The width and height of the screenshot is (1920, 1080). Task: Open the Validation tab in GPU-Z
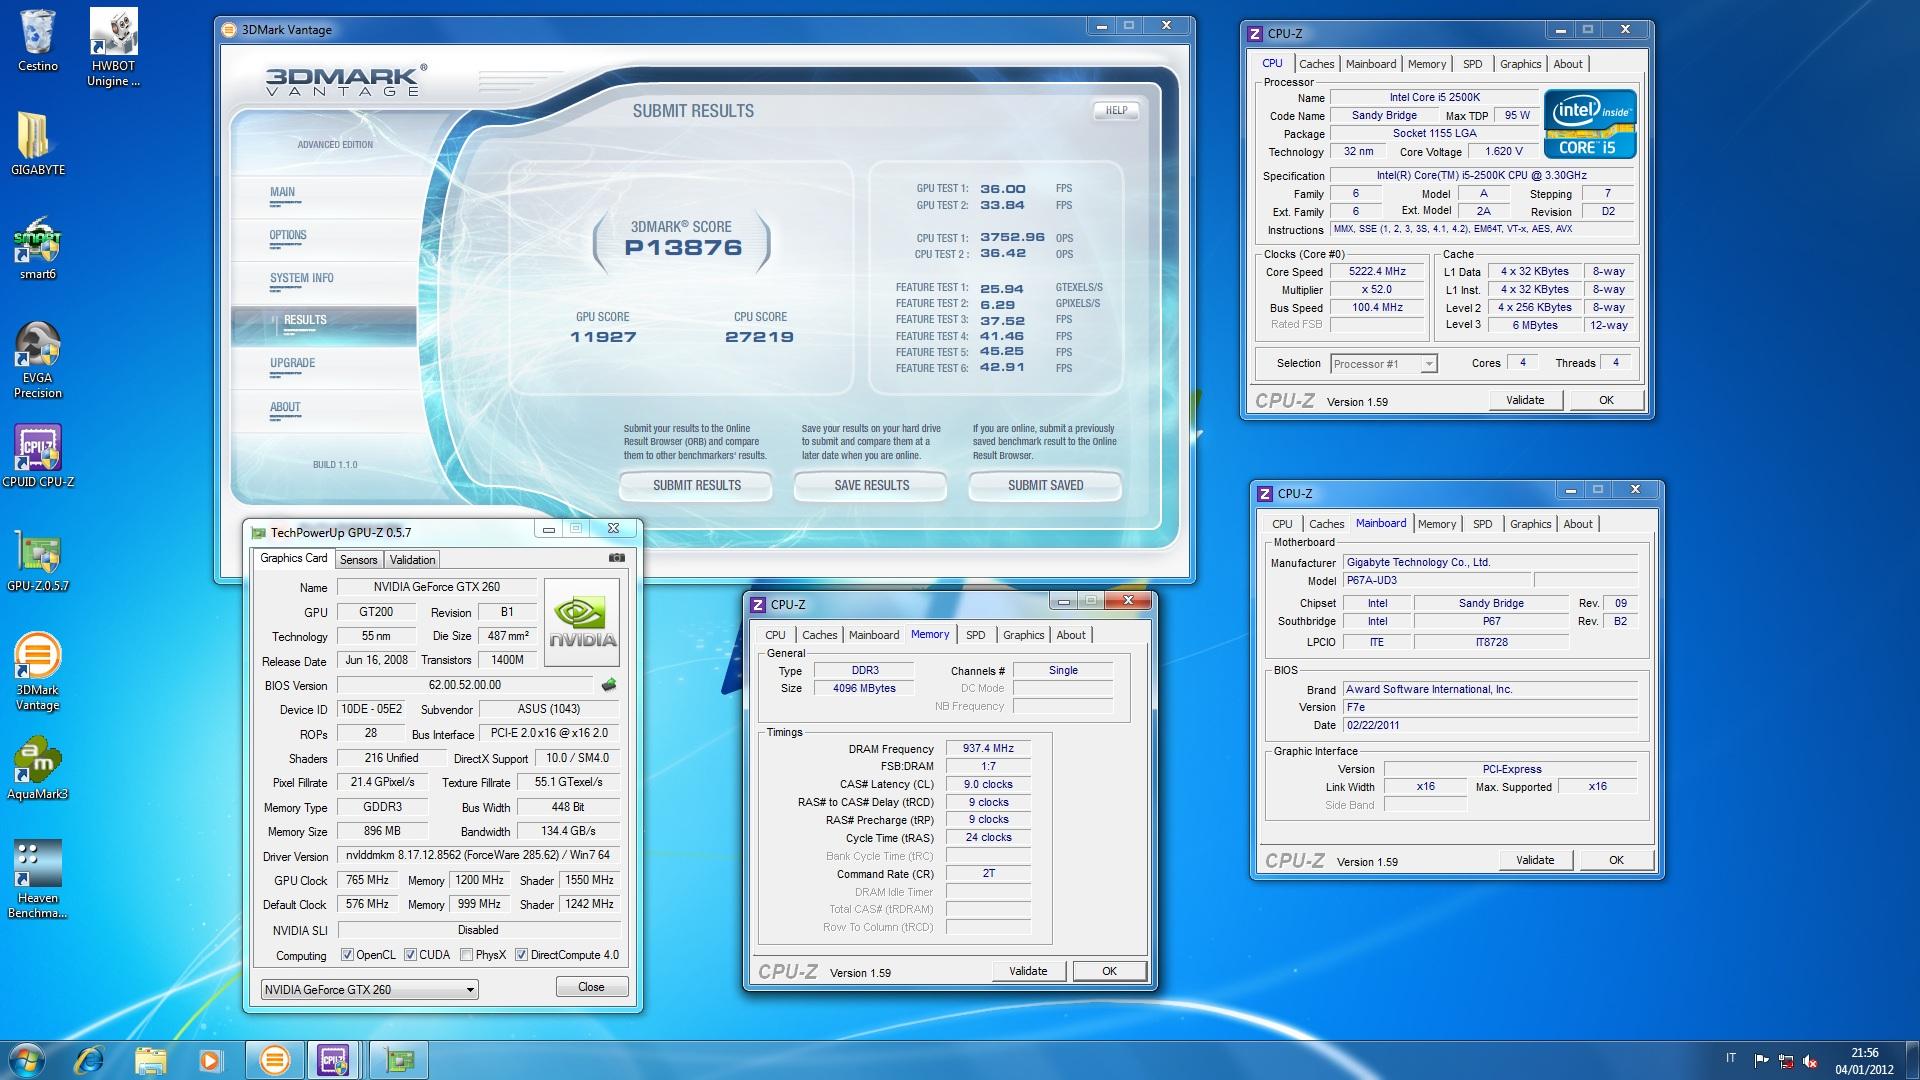point(412,560)
